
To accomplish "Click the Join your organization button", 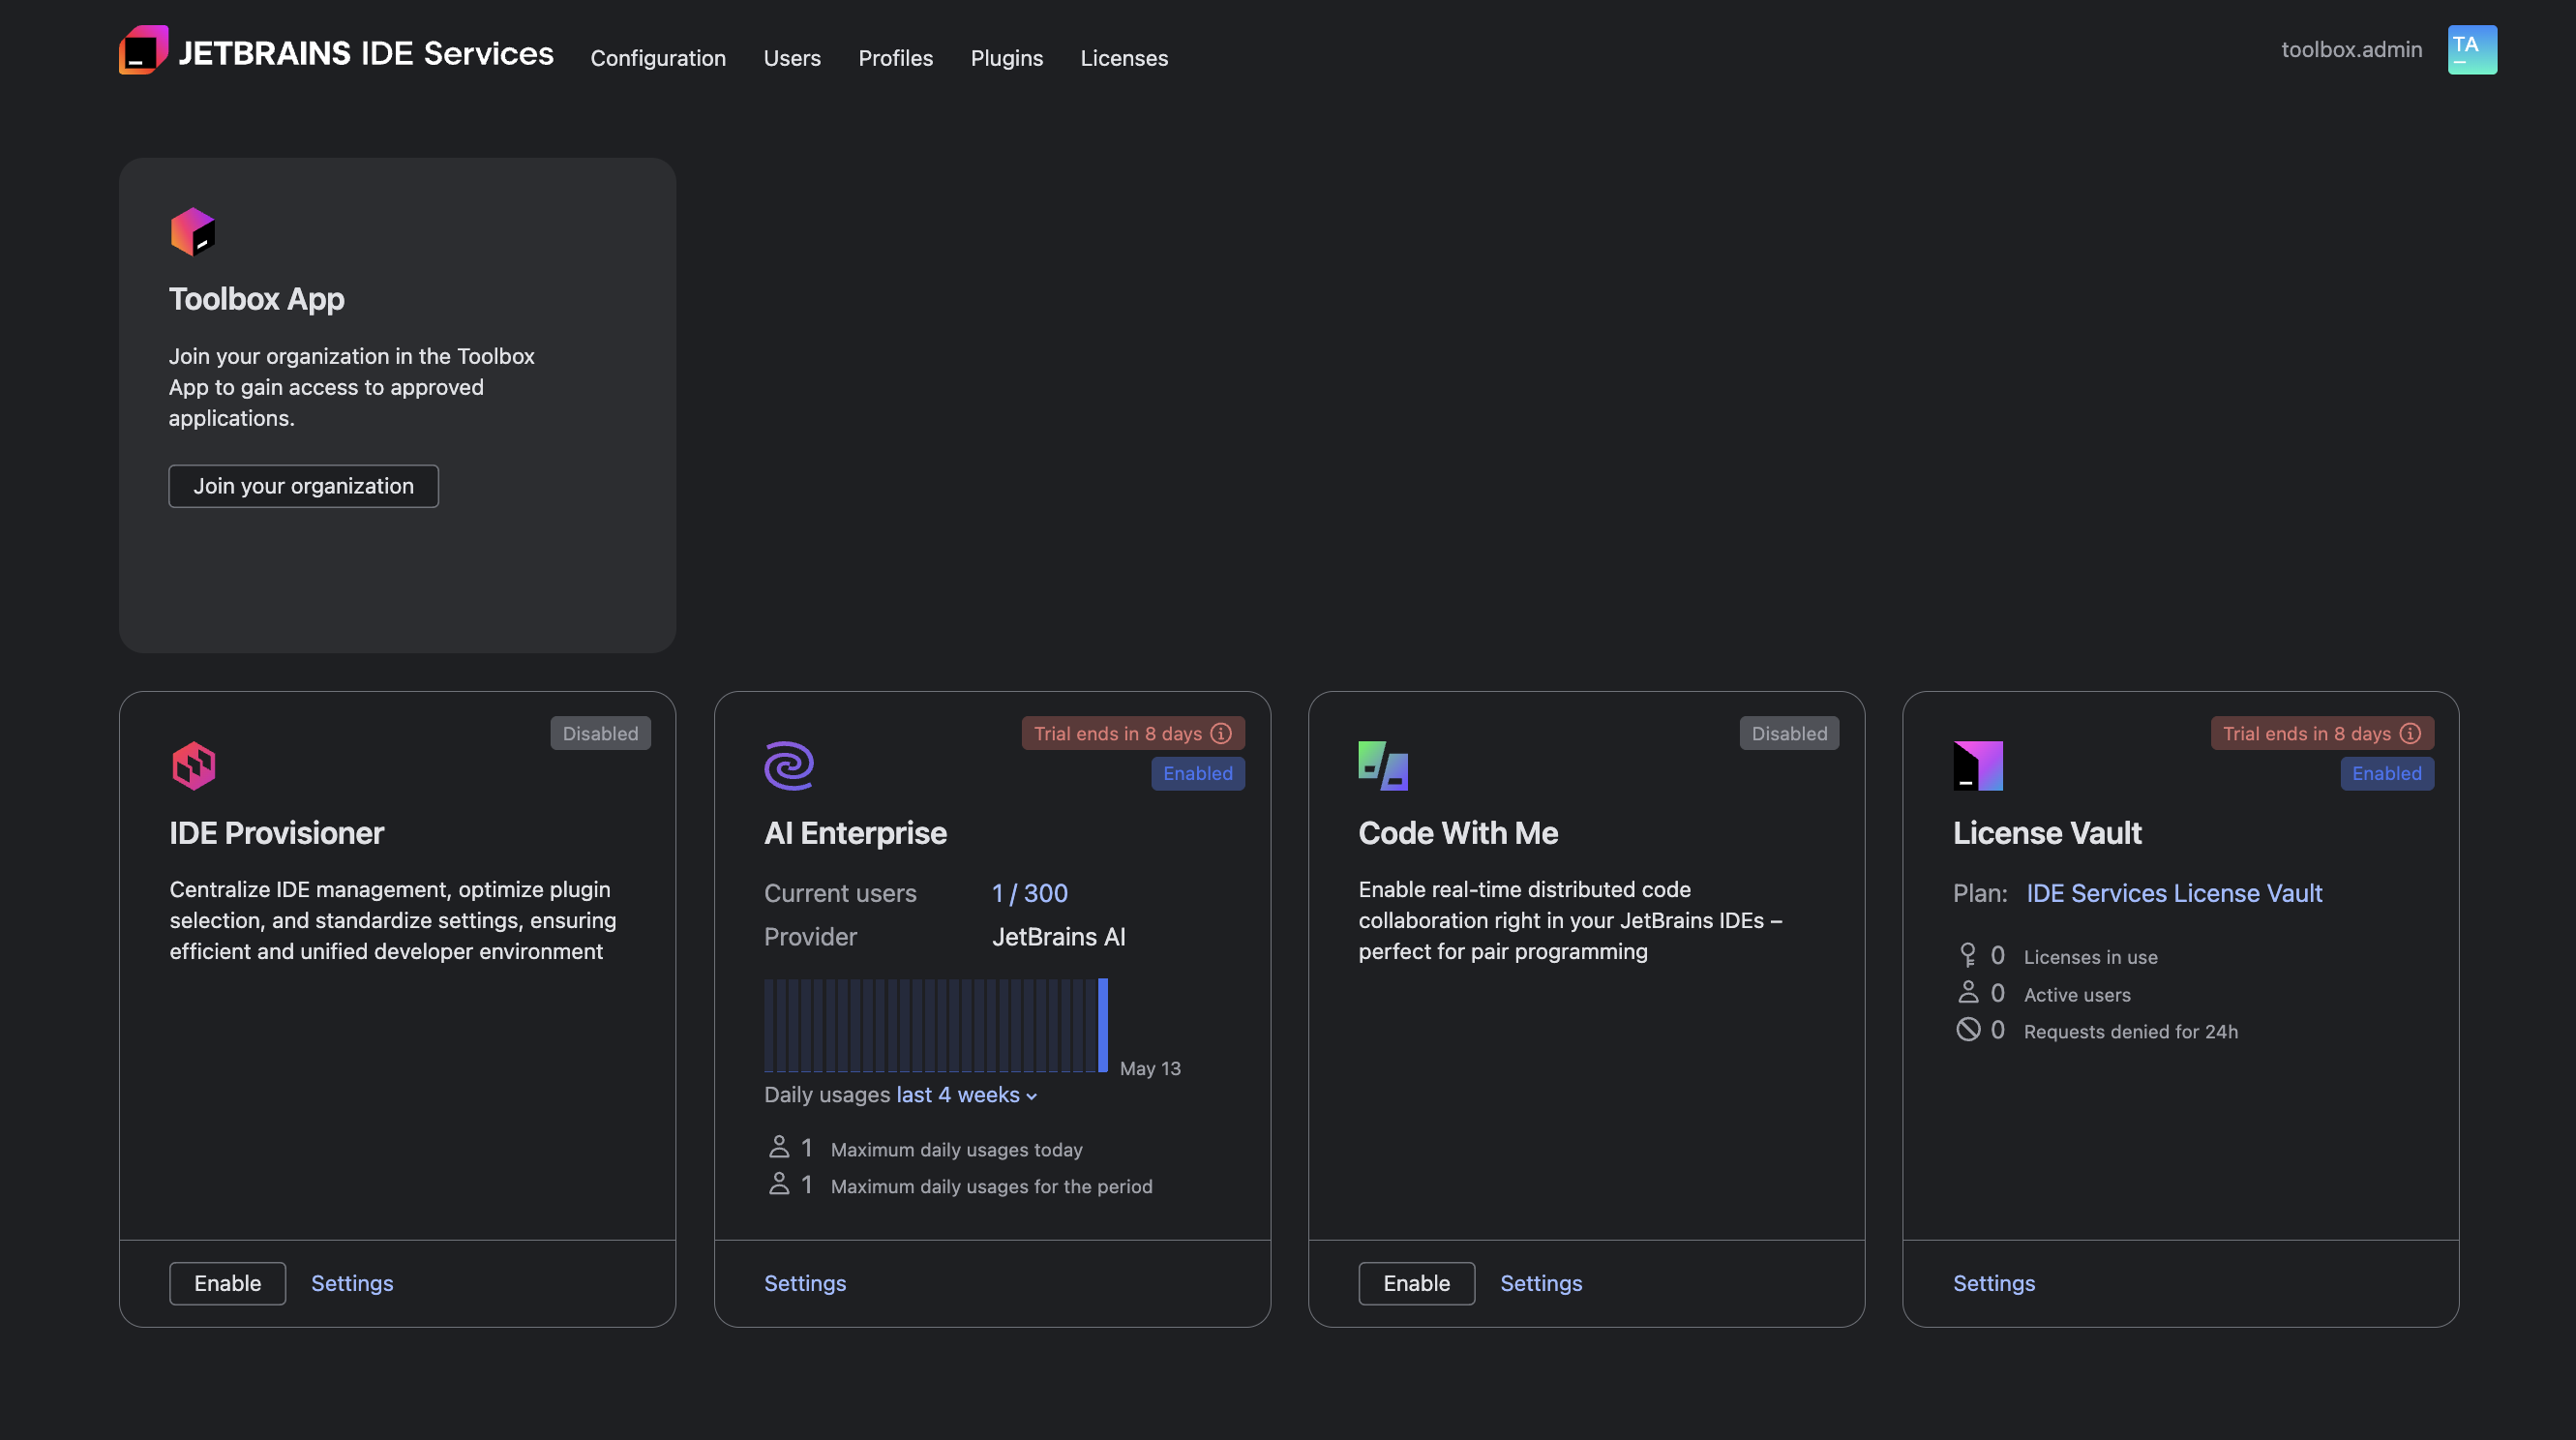I will pyautogui.click(x=303, y=485).
